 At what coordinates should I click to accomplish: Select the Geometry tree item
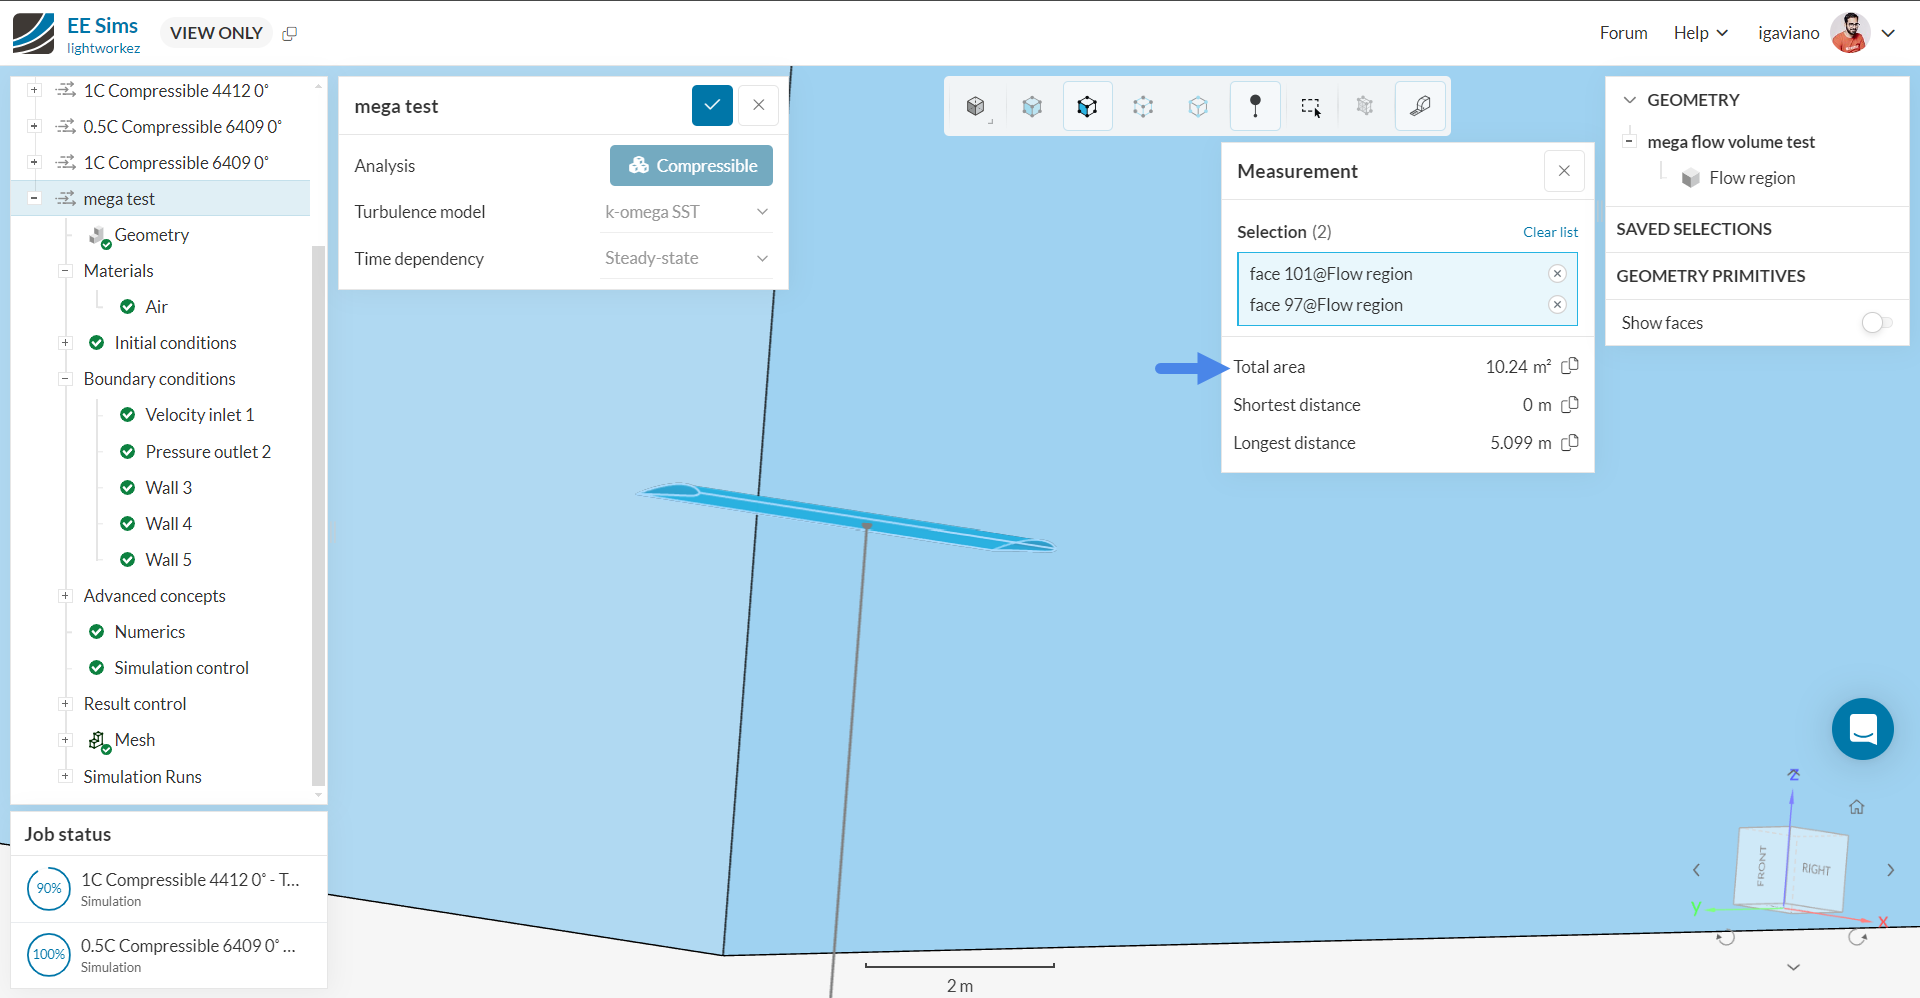point(151,235)
